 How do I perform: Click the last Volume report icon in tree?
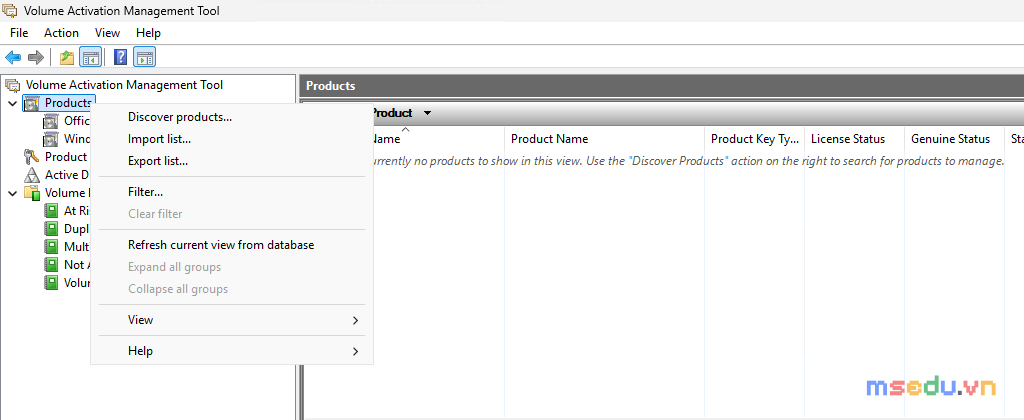click(51, 282)
